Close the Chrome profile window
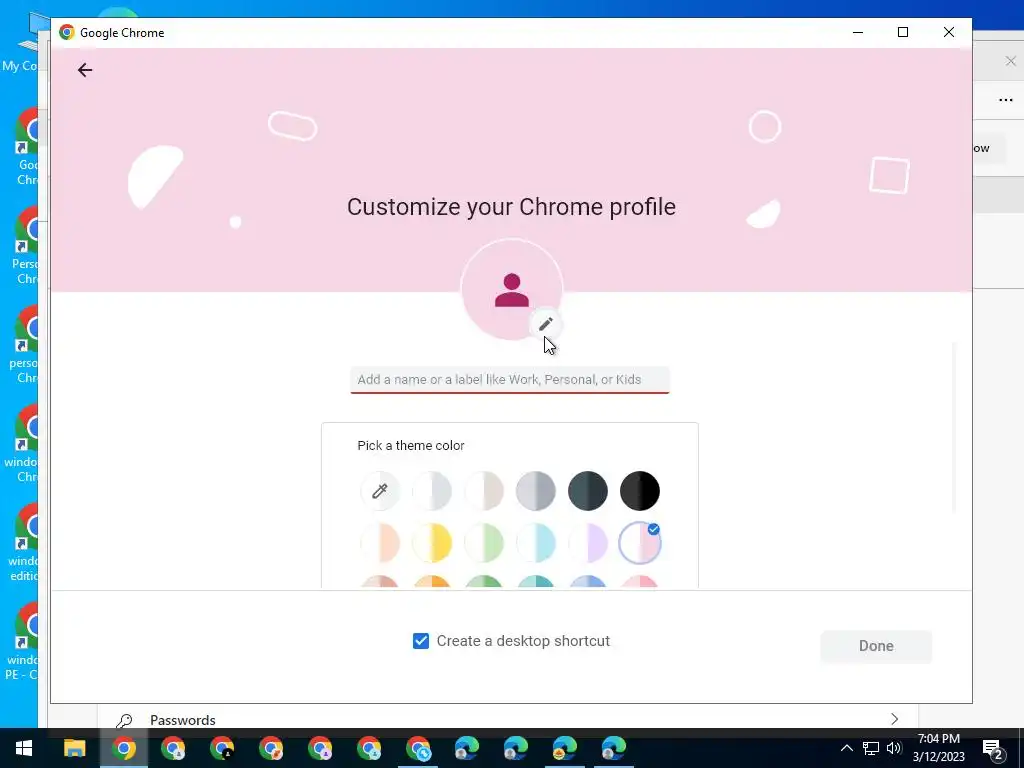 coord(949,32)
